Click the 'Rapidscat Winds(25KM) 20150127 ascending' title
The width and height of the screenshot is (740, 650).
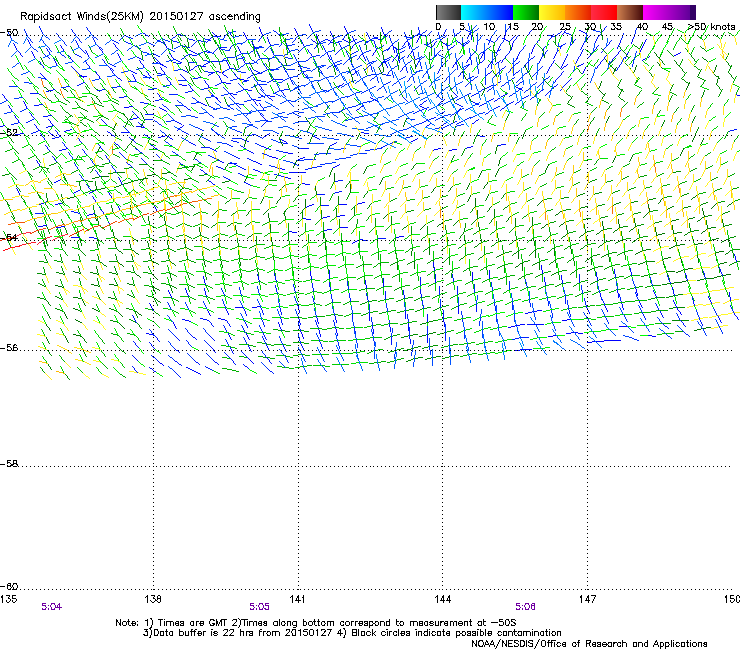tap(140, 17)
